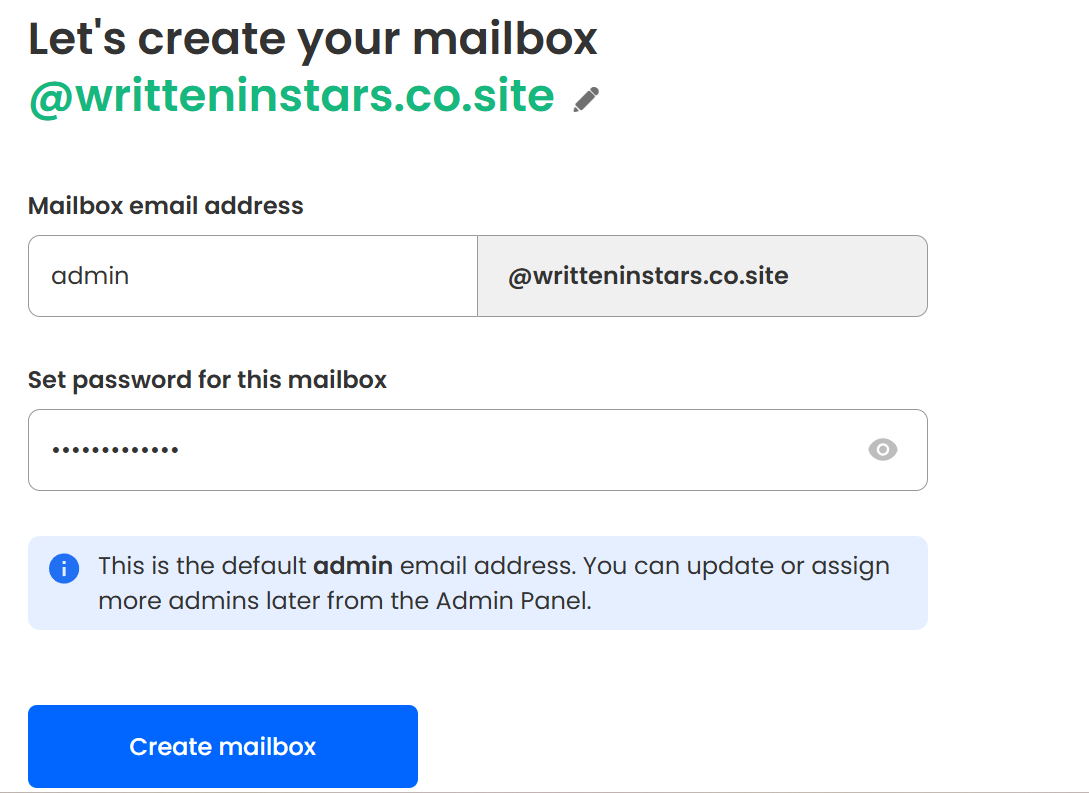
Task: Click the circle info symbol in banner
Action: pos(63,568)
